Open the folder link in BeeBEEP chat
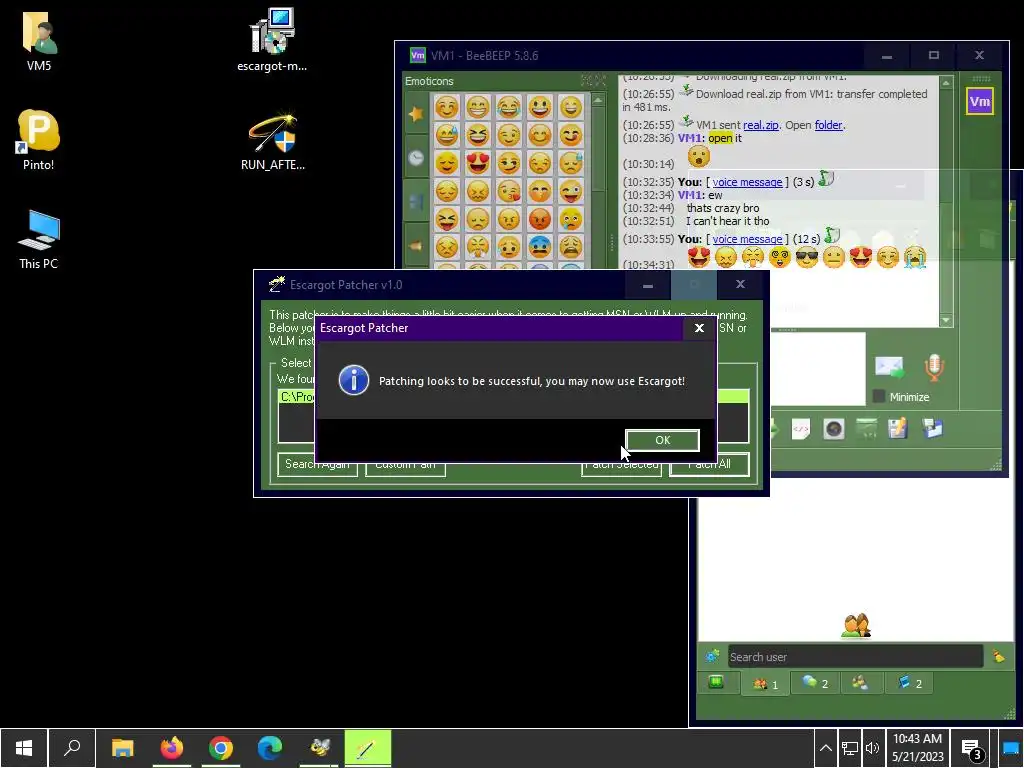The width and height of the screenshot is (1024, 768). [828, 125]
